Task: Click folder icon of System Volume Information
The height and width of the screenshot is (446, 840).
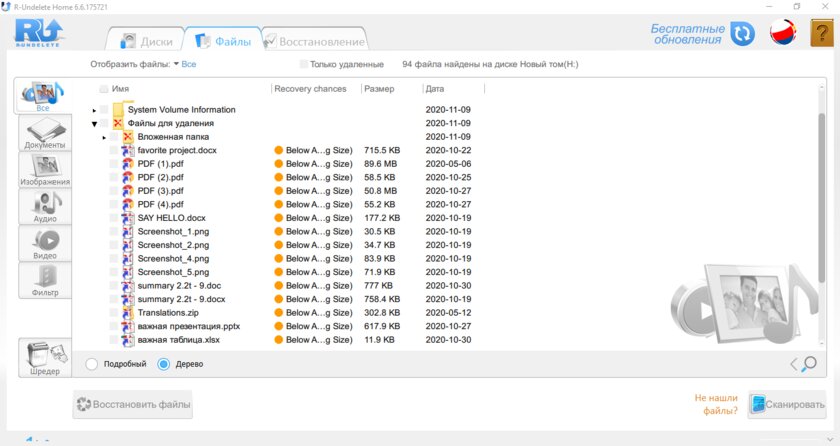Action: 118,109
